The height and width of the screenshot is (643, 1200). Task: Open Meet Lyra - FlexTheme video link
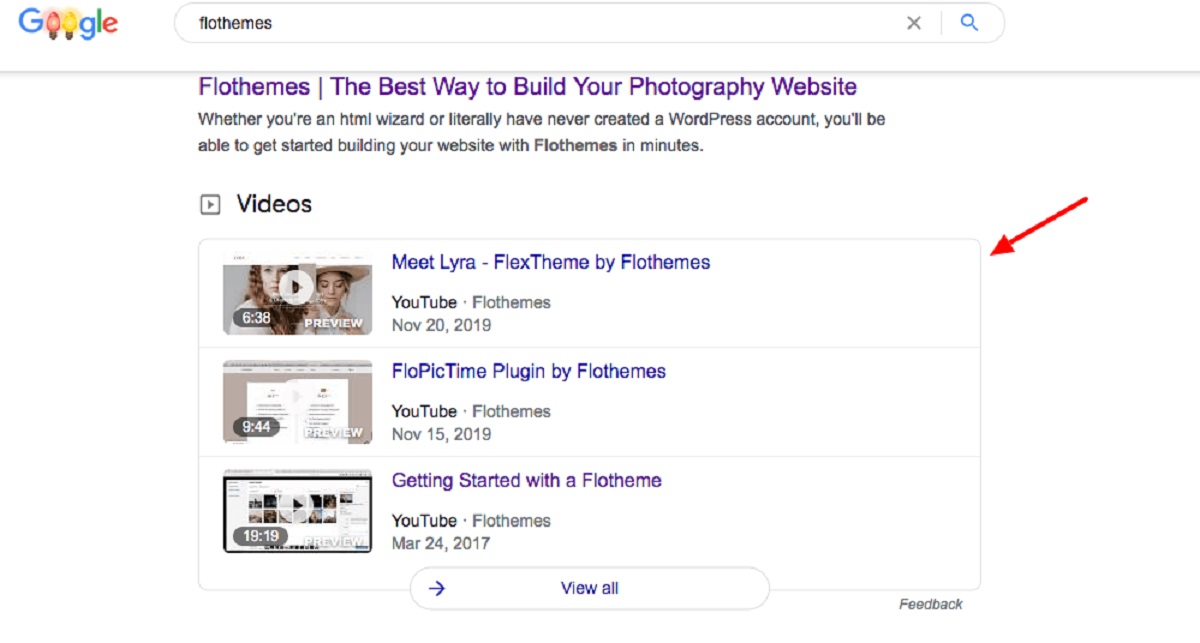[551, 262]
